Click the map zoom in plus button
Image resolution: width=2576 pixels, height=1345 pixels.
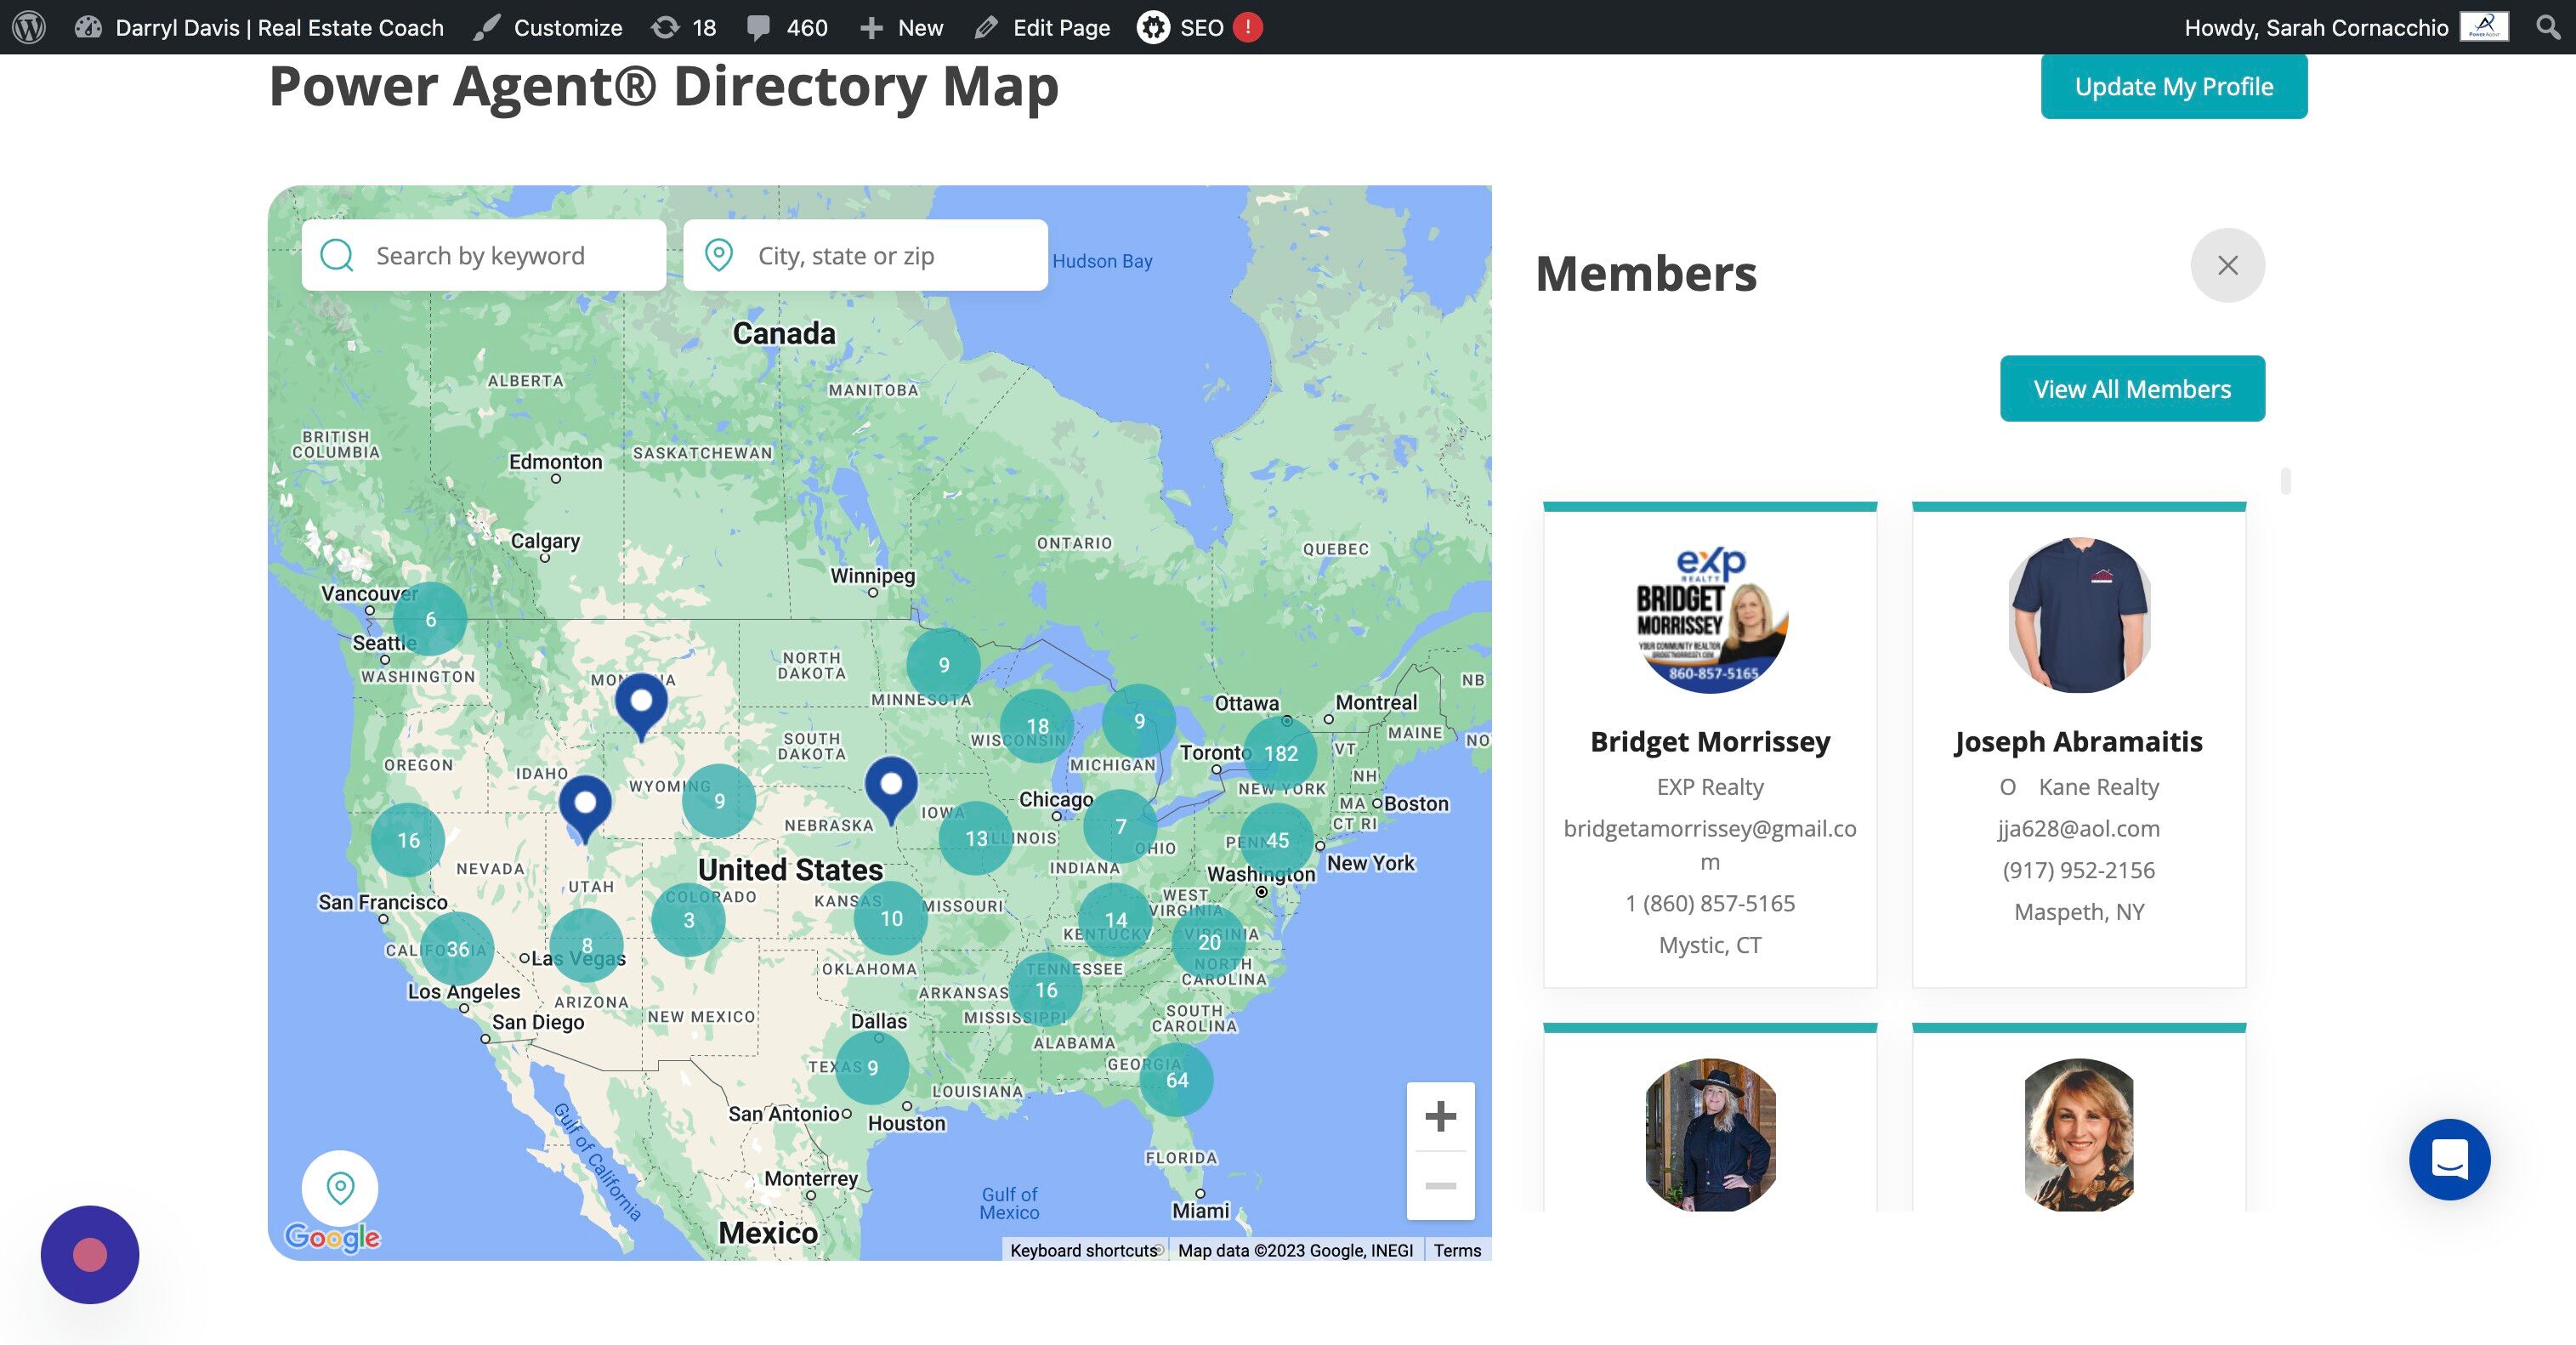point(1440,1116)
